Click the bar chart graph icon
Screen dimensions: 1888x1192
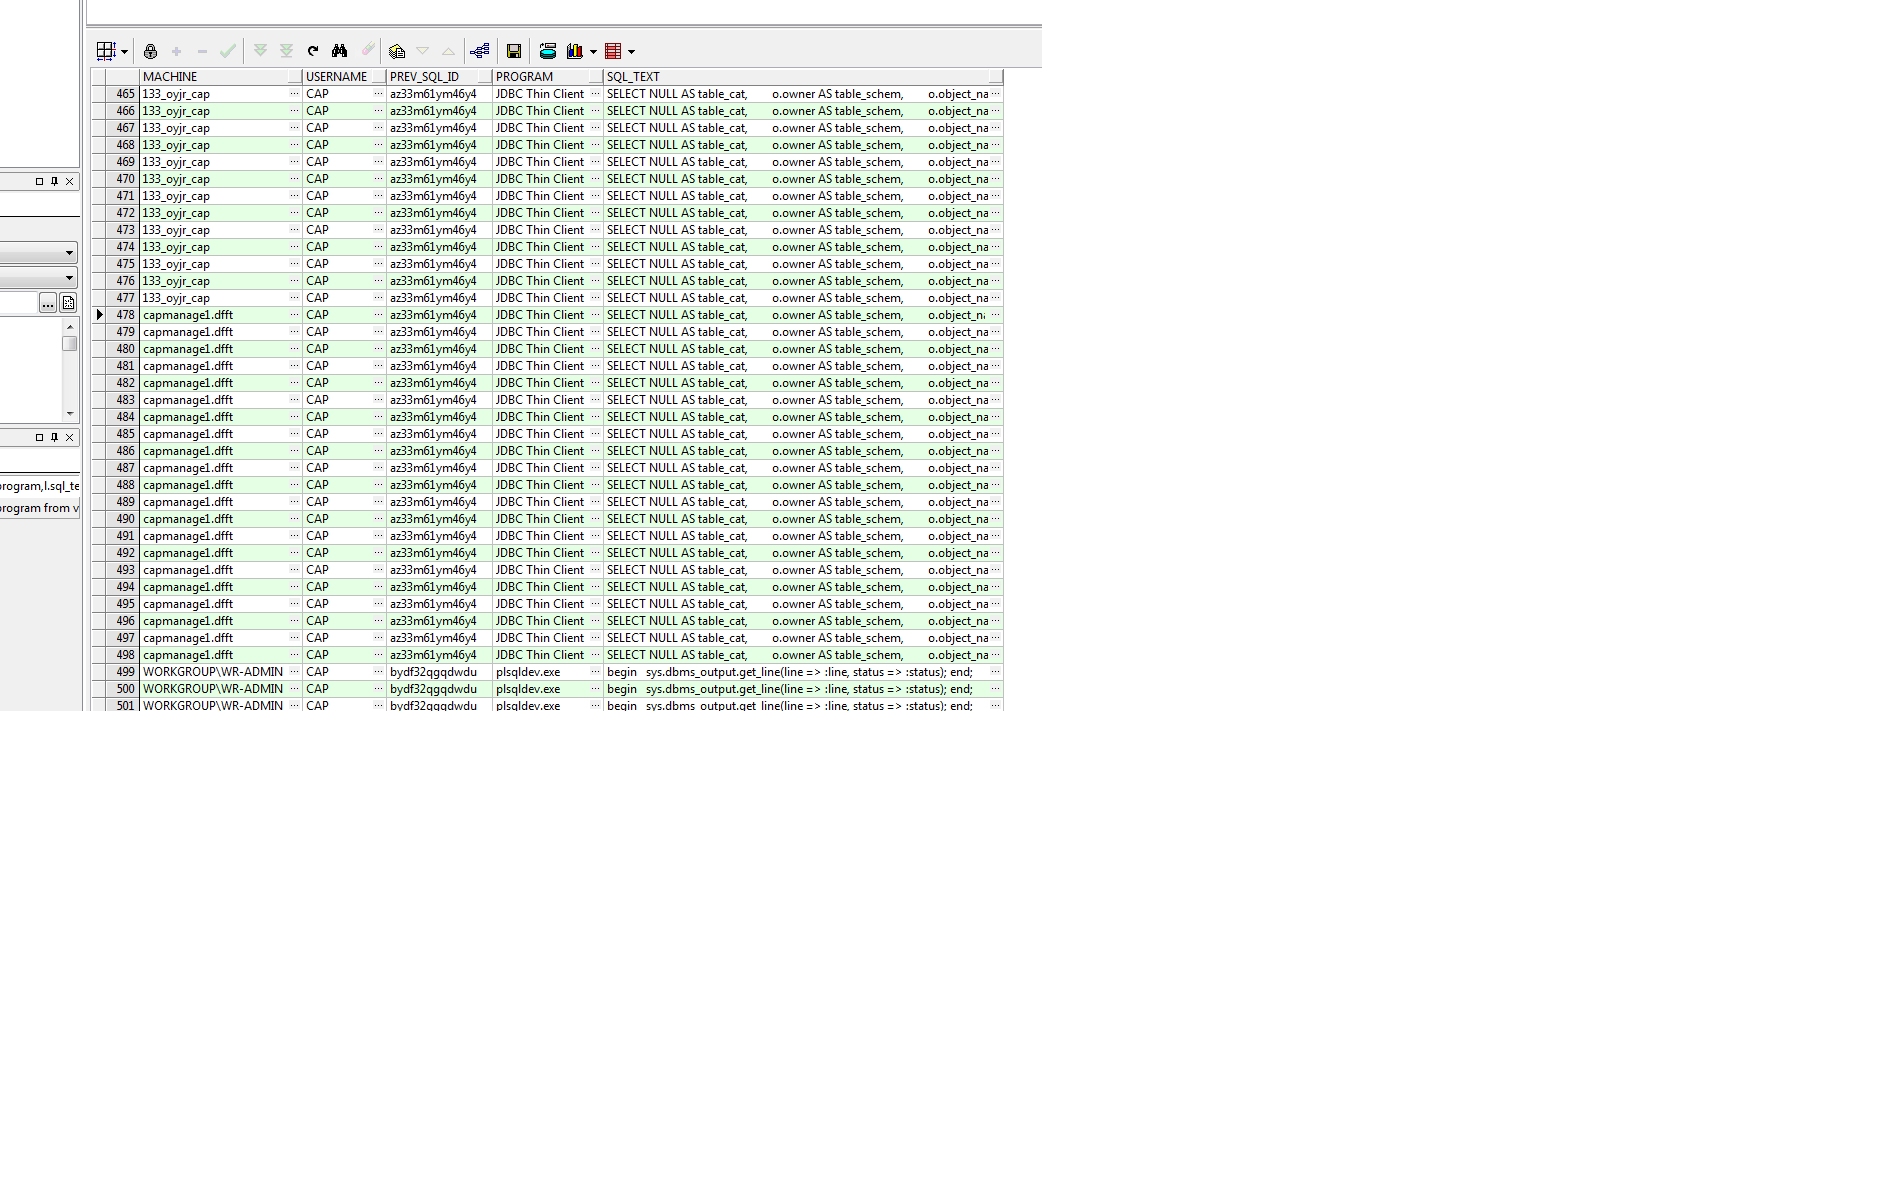tap(574, 51)
